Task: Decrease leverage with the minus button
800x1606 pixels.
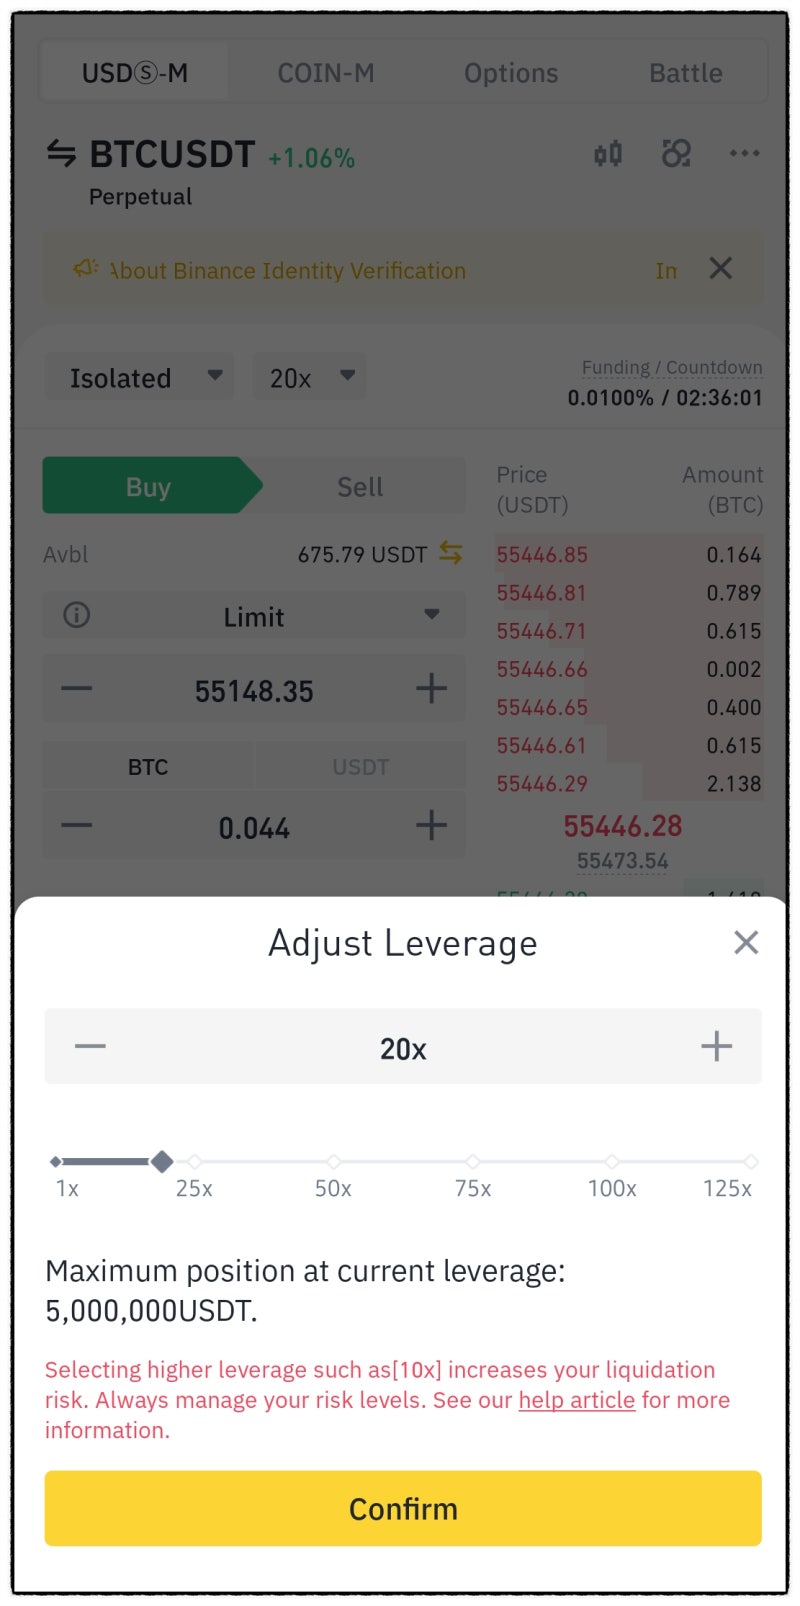Action: coord(90,1047)
